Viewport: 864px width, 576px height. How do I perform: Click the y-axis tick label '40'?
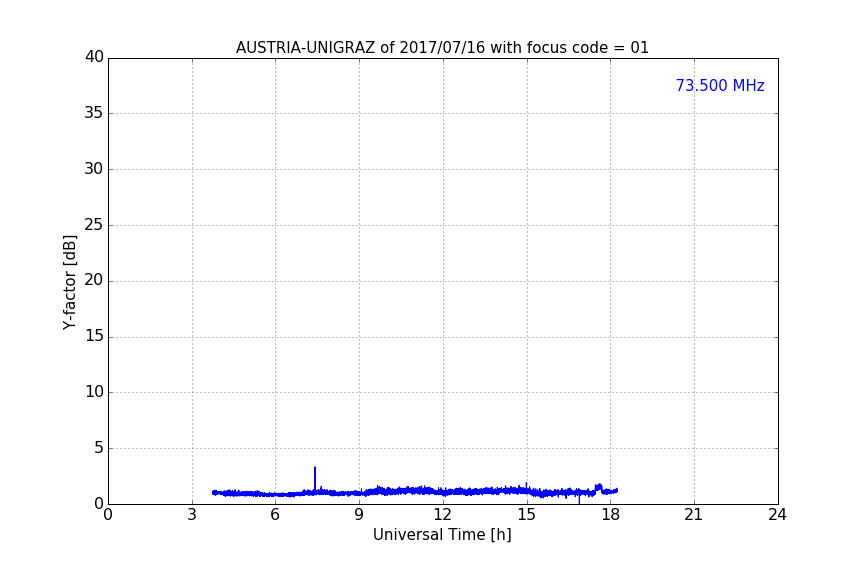click(x=94, y=57)
